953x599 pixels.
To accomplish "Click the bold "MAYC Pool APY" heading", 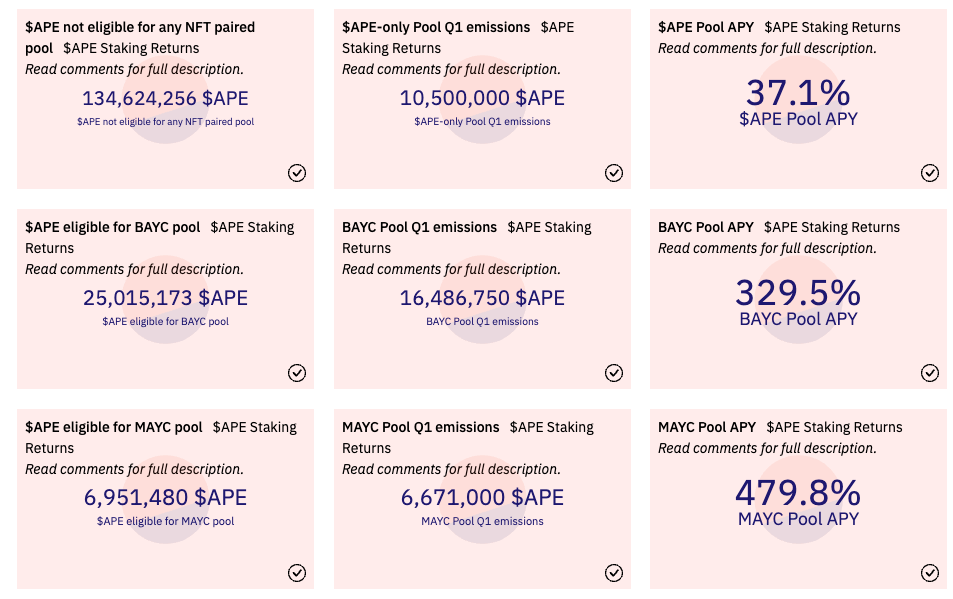I will (x=707, y=427).
